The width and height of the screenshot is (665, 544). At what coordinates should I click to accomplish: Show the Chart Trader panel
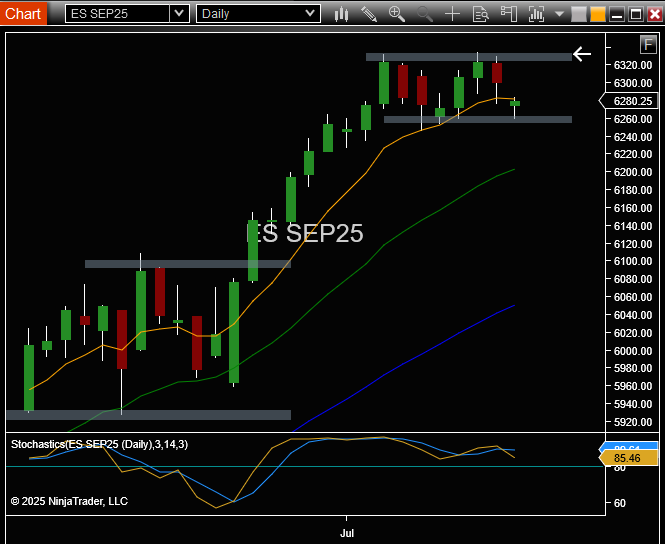(509, 14)
